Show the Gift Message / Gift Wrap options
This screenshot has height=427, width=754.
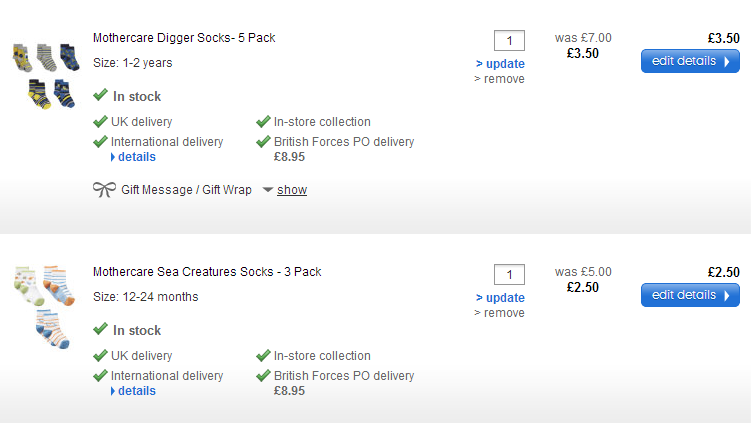tap(292, 190)
